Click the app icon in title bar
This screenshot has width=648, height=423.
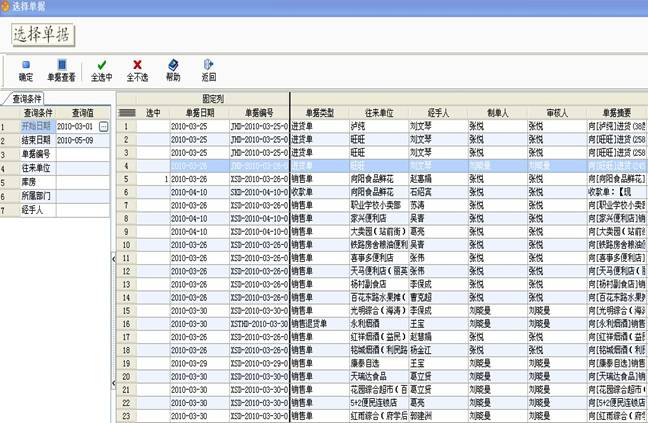pos(5,6)
